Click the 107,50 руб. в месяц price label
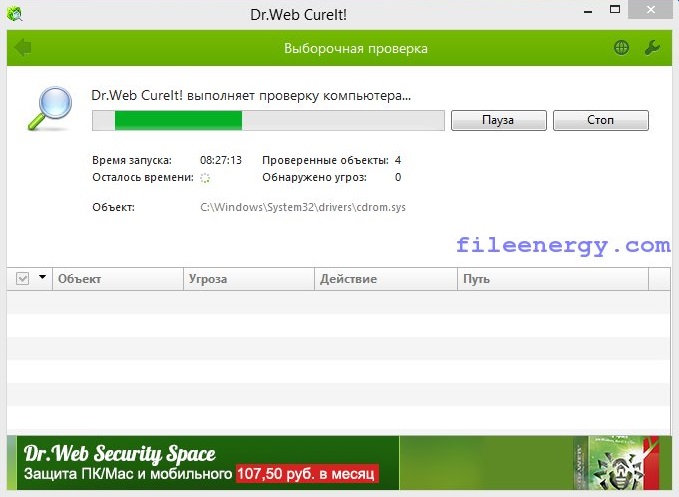The height and width of the screenshot is (497, 679). (307, 474)
